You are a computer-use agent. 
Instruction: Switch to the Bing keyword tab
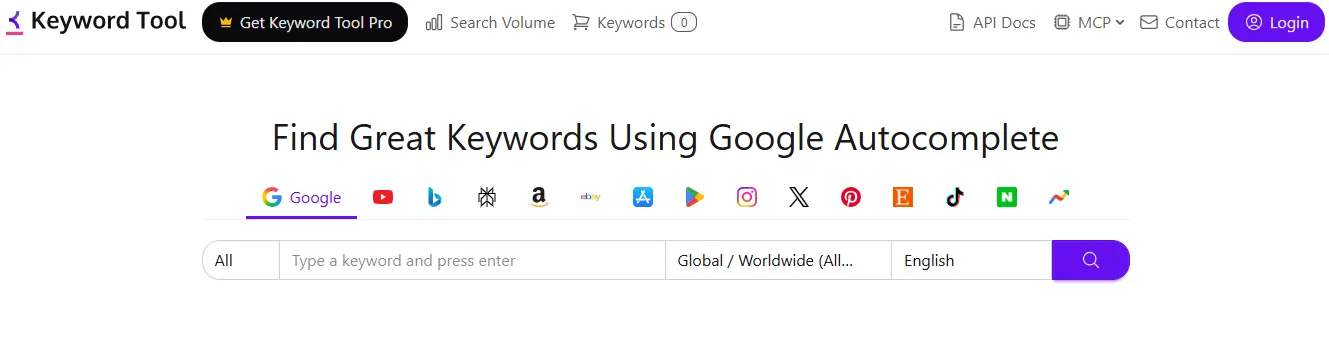point(435,198)
